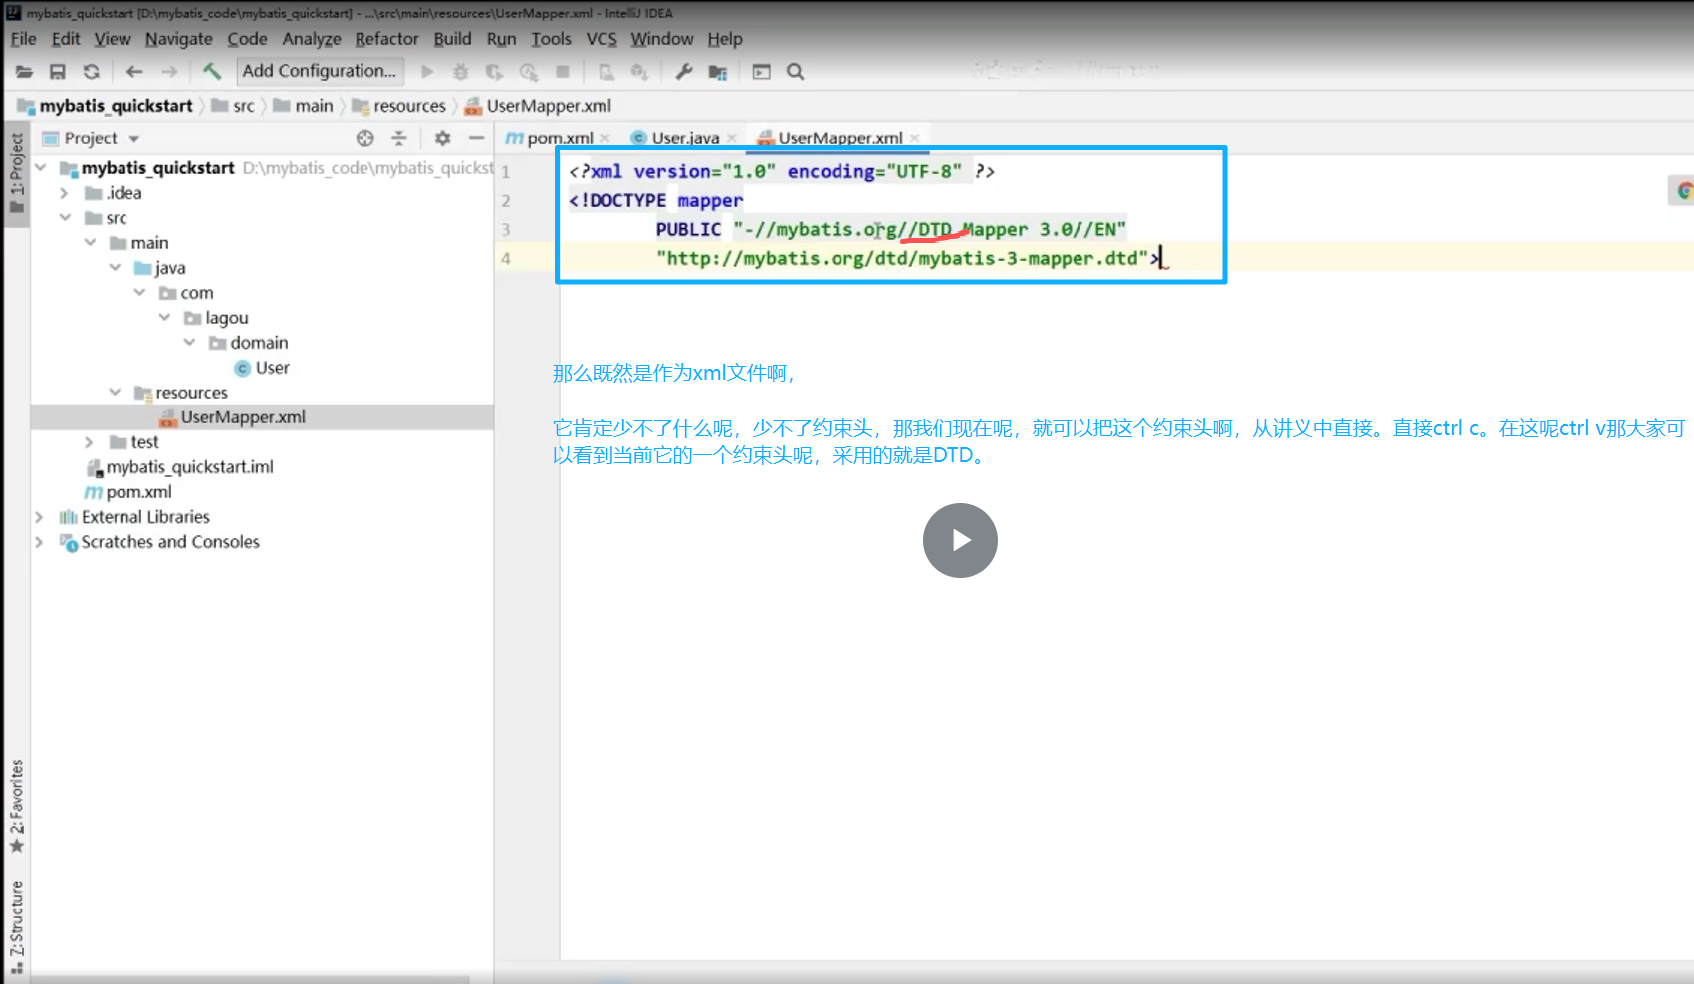Image resolution: width=1694 pixels, height=984 pixels.
Task: Open the Add Configuration dropdown
Action: pos(319,71)
